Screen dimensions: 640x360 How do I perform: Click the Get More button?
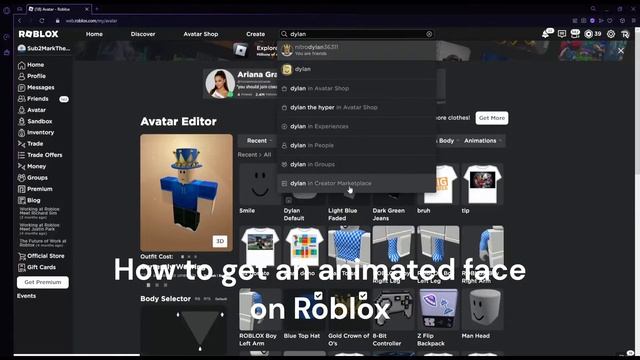492,118
